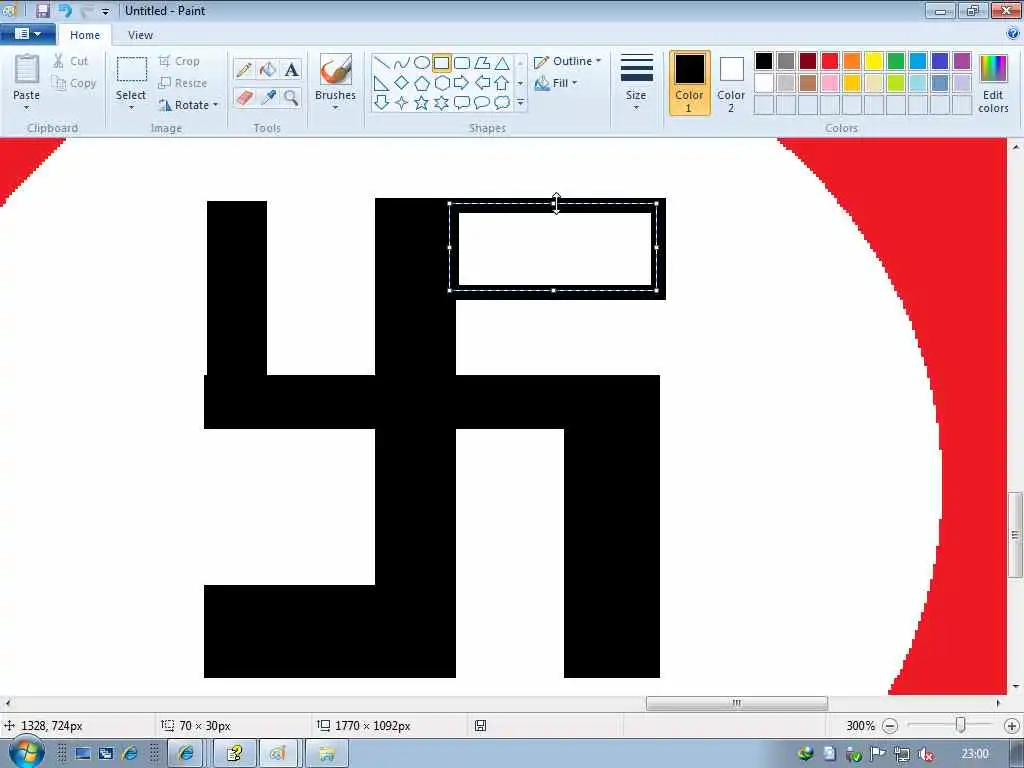Choose the Down arrow shape

coord(382,103)
